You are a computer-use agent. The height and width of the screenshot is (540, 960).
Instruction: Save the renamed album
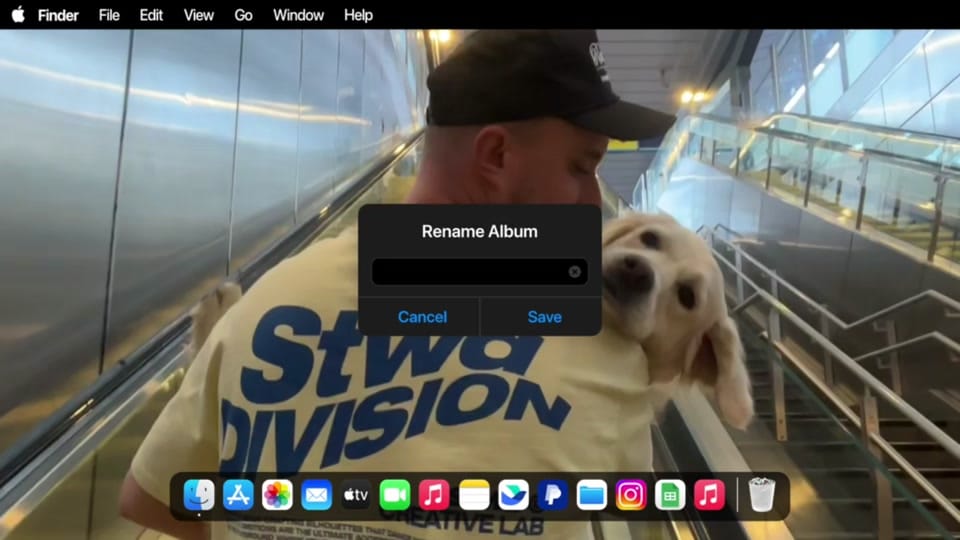[544, 317]
